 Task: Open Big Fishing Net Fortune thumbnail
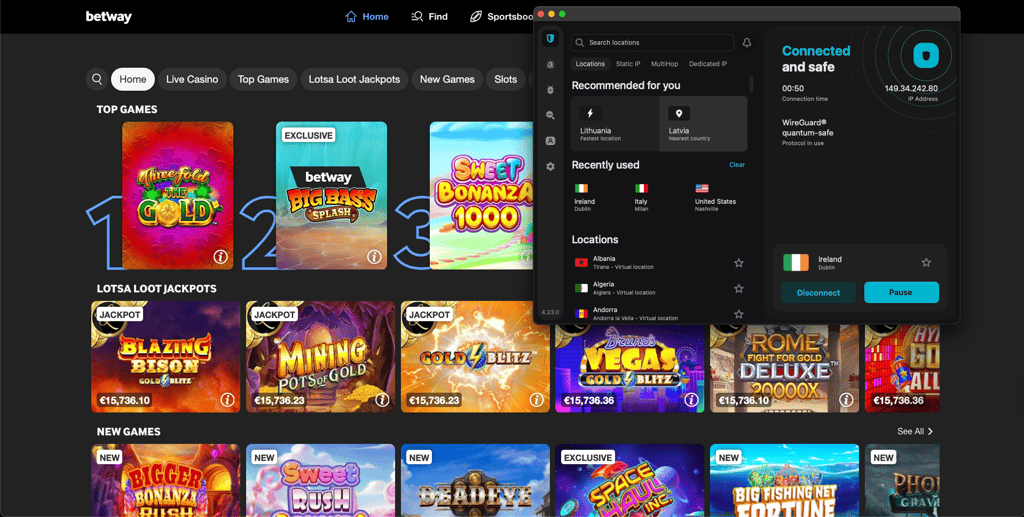[785, 480]
